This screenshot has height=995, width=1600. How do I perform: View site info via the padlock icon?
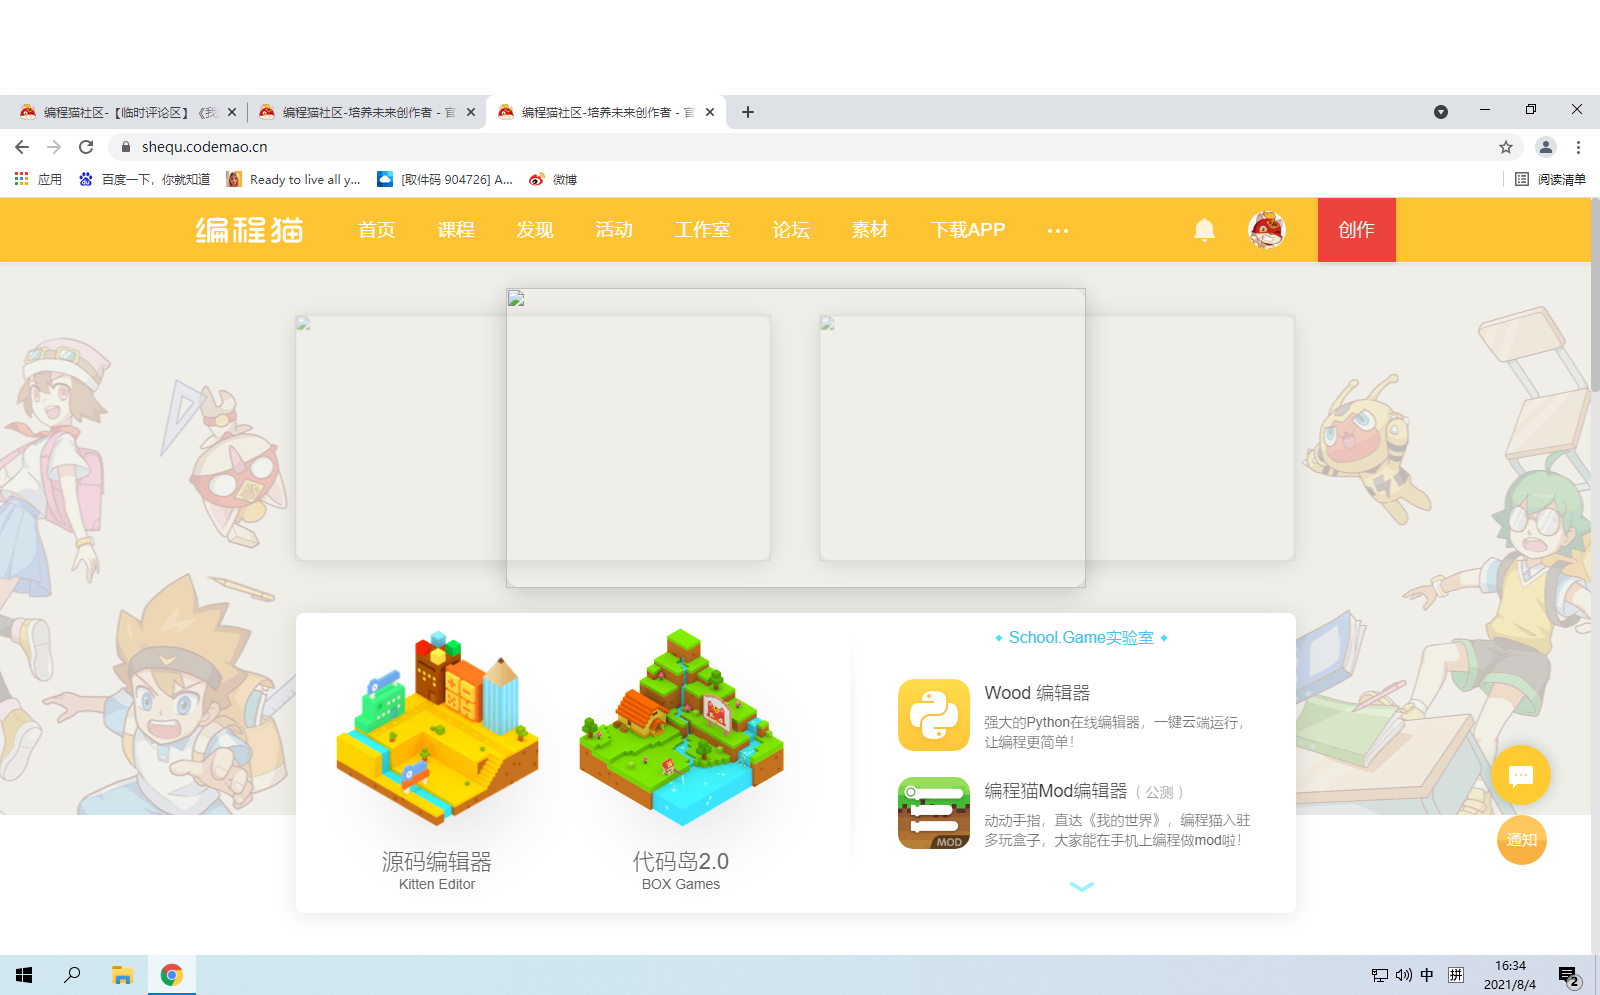126,147
